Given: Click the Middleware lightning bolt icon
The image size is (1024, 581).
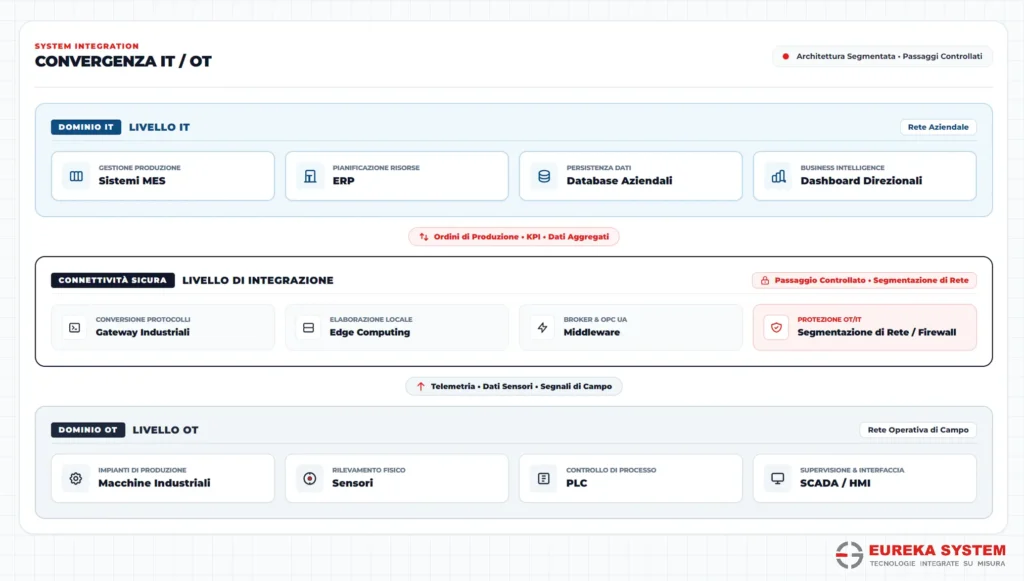Looking at the screenshot, I should 543,328.
